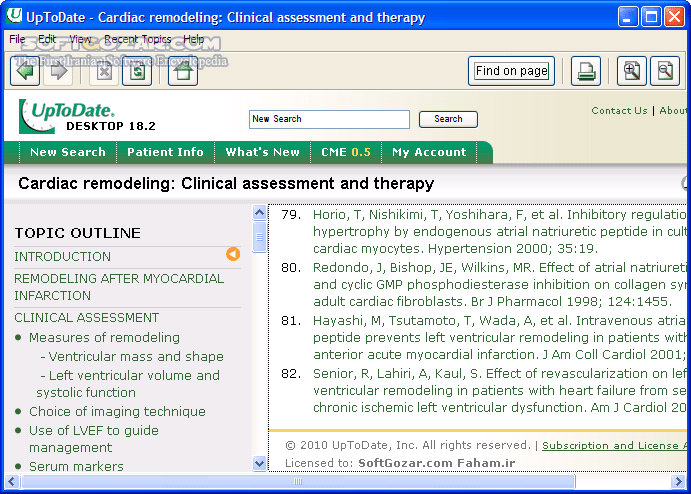Click inside the New Search text field
This screenshot has height=494, width=691.
coord(329,119)
